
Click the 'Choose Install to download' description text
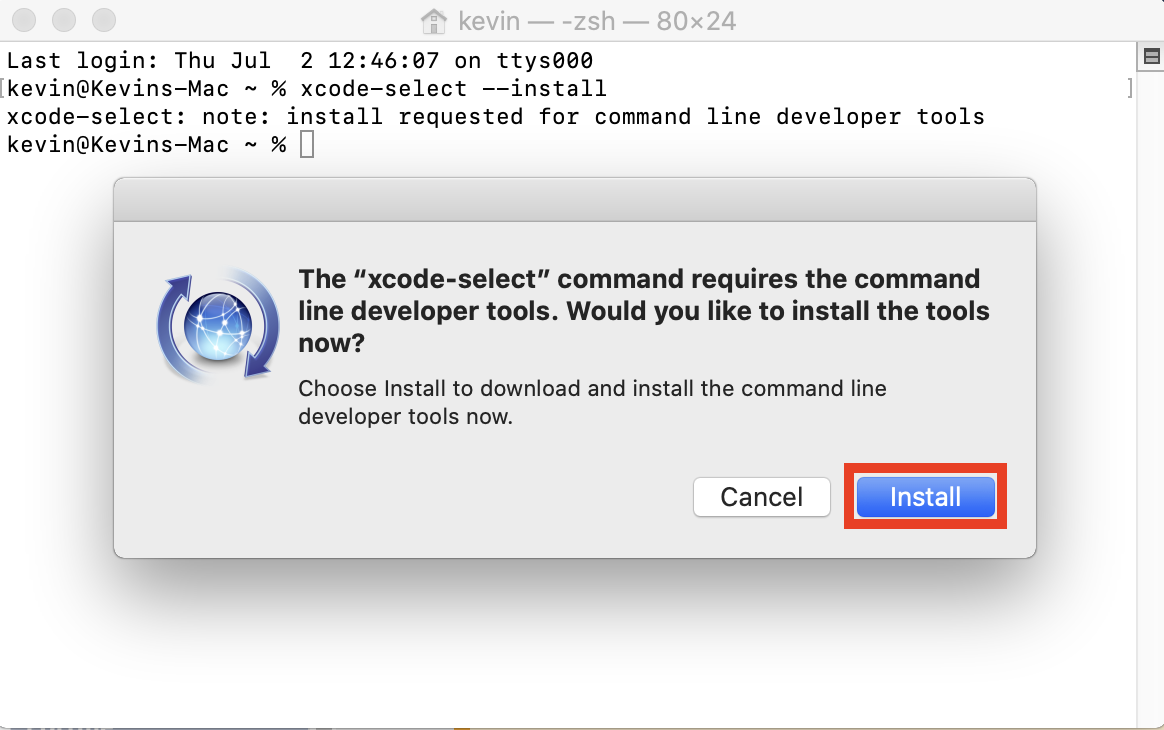(592, 402)
